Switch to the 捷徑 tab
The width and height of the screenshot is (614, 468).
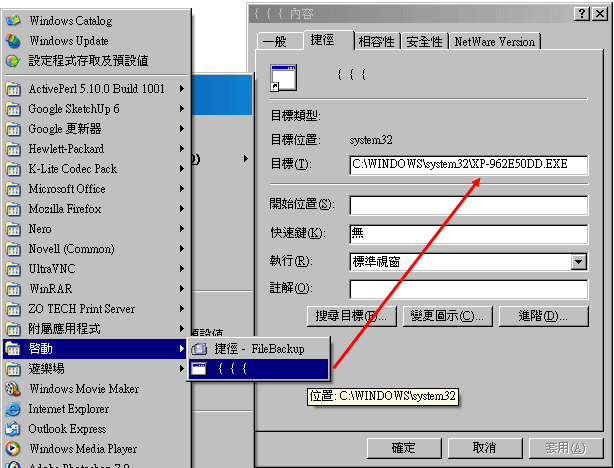[x=328, y=40]
